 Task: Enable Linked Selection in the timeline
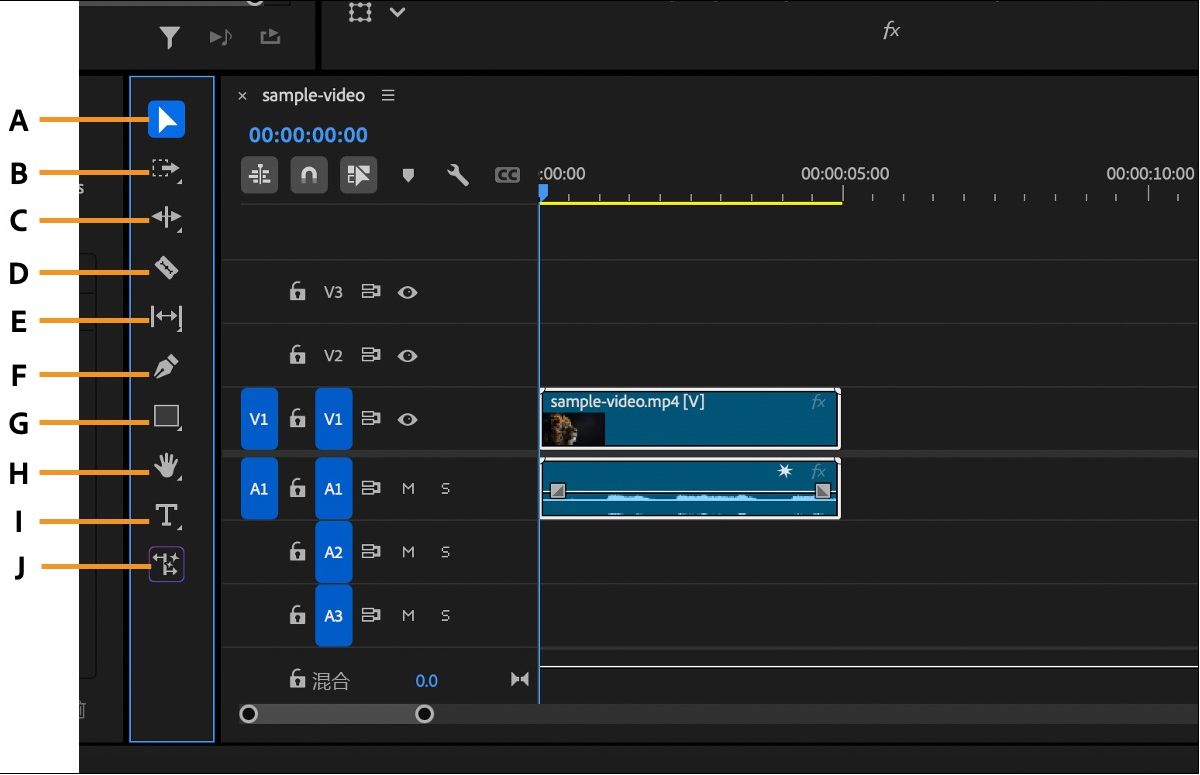(x=358, y=174)
